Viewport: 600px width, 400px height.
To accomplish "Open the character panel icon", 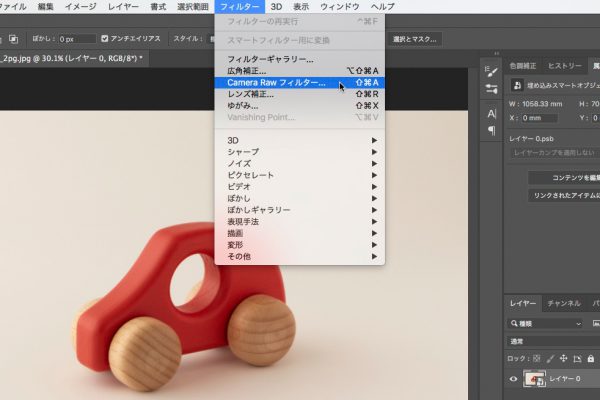I will (x=491, y=113).
